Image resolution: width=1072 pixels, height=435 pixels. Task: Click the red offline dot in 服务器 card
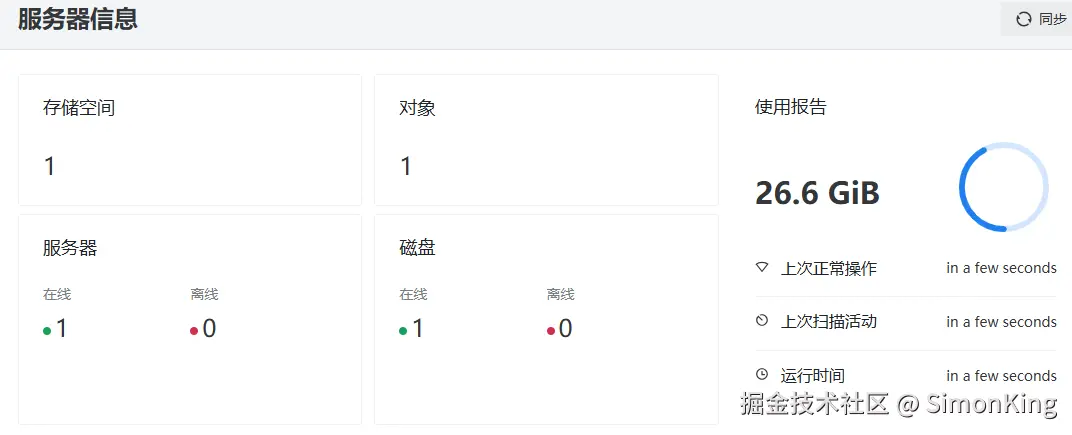(194, 331)
